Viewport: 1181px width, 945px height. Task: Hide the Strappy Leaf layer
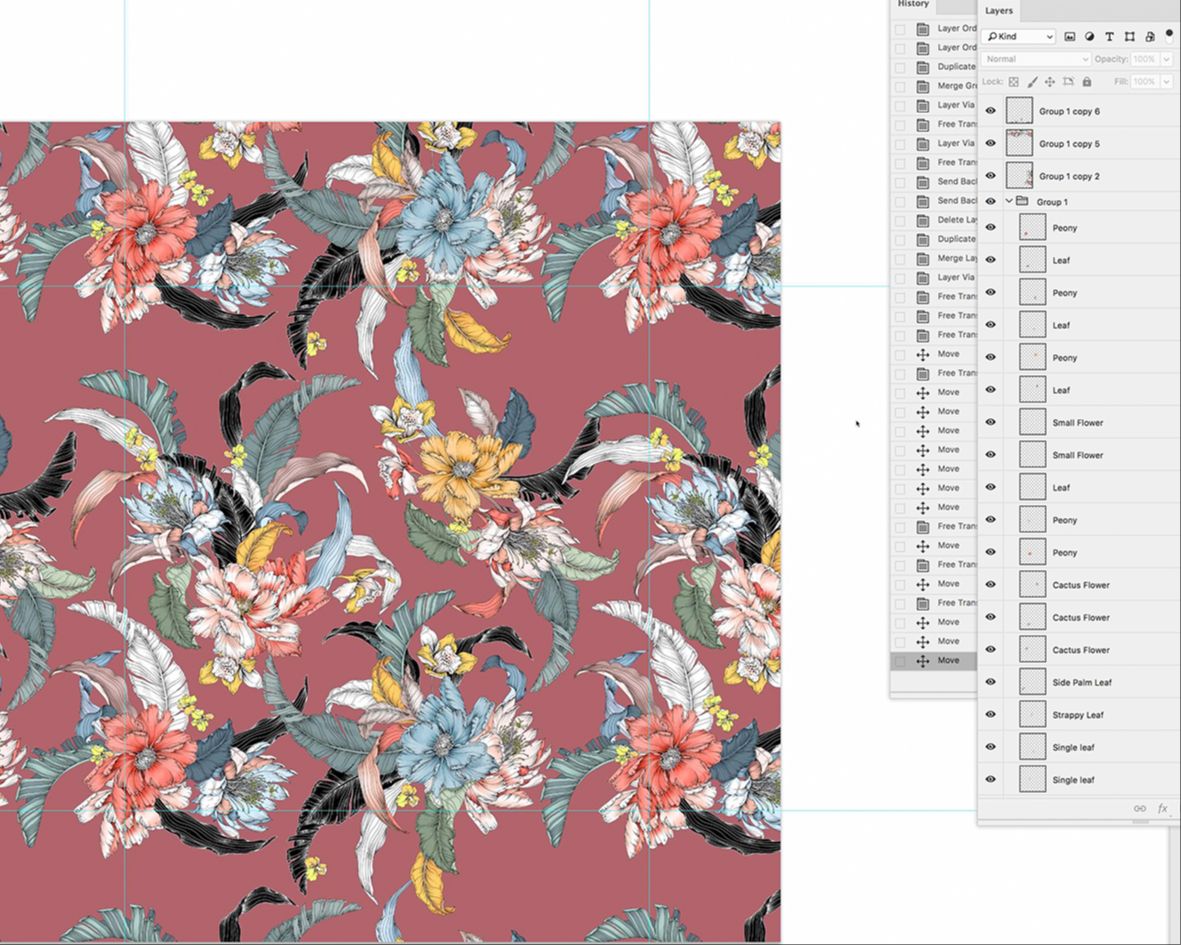coord(990,714)
